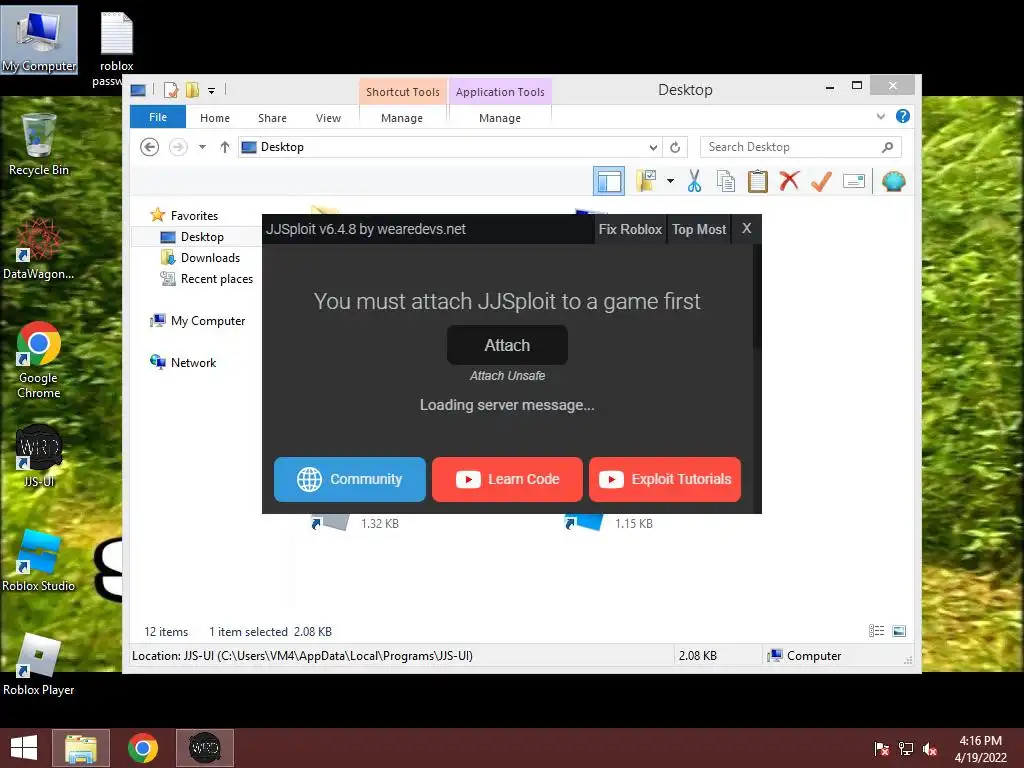
Task: Toggle Top Most in JJSploit
Action: 699,229
